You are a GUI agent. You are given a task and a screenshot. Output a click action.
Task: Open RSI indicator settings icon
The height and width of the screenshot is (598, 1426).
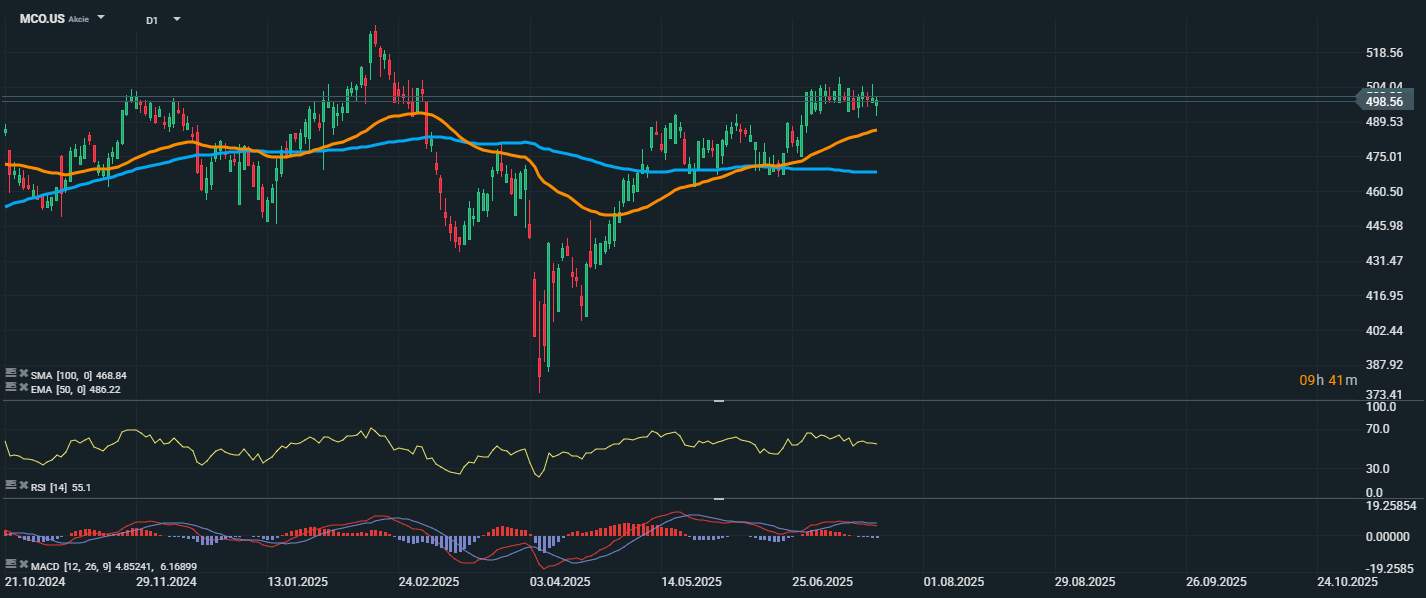pyautogui.click(x=11, y=485)
